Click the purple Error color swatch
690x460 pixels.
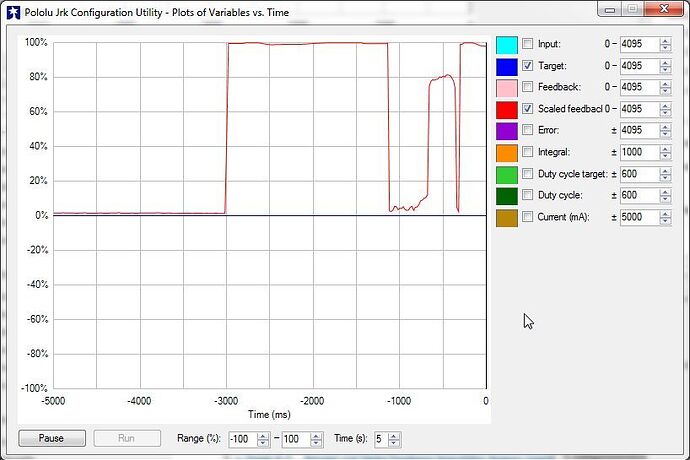[506, 130]
